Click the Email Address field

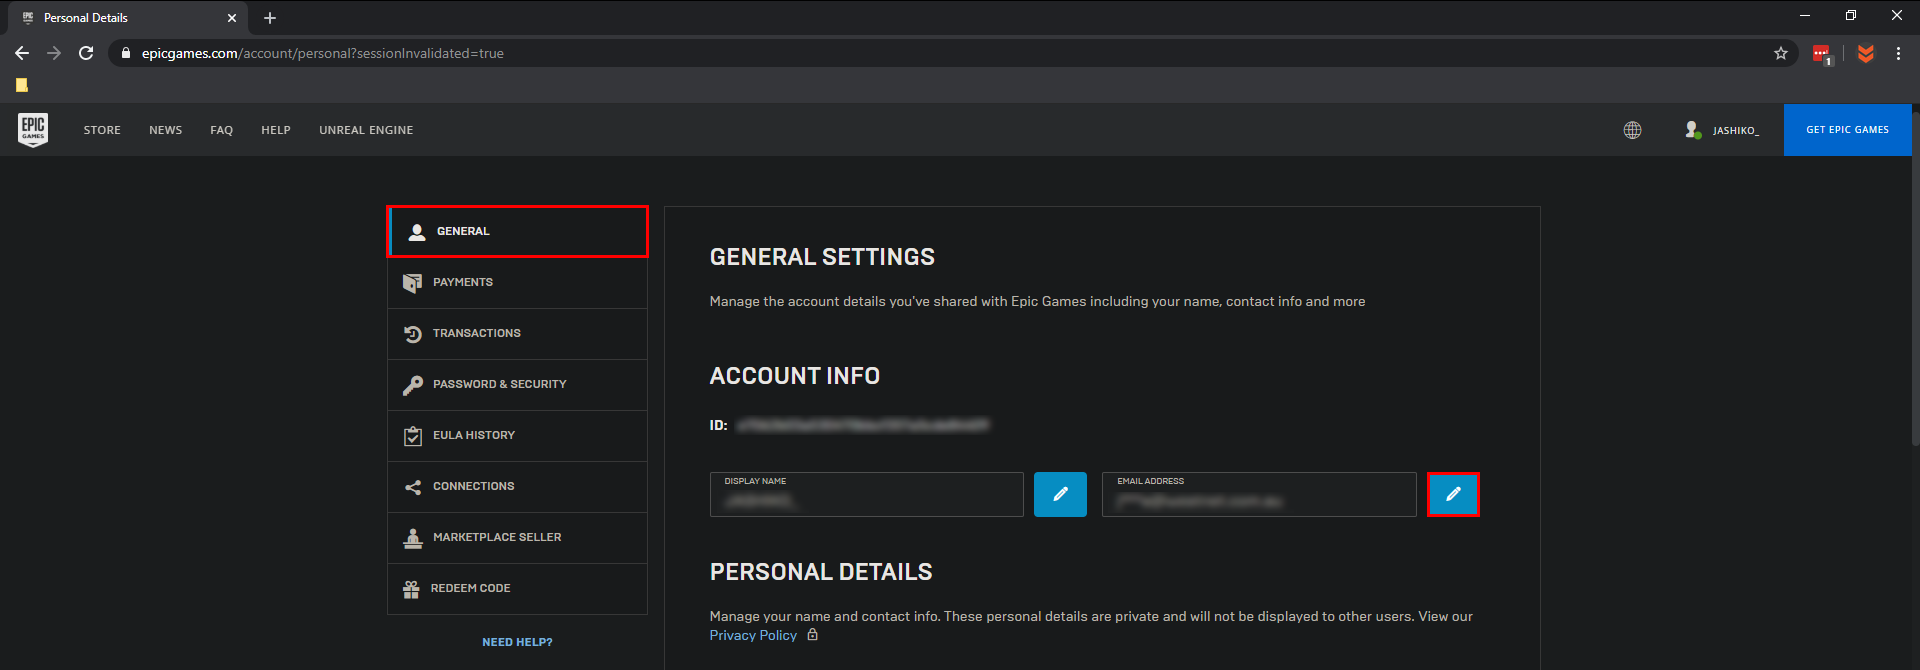pyautogui.click(x=1259, y=494)
